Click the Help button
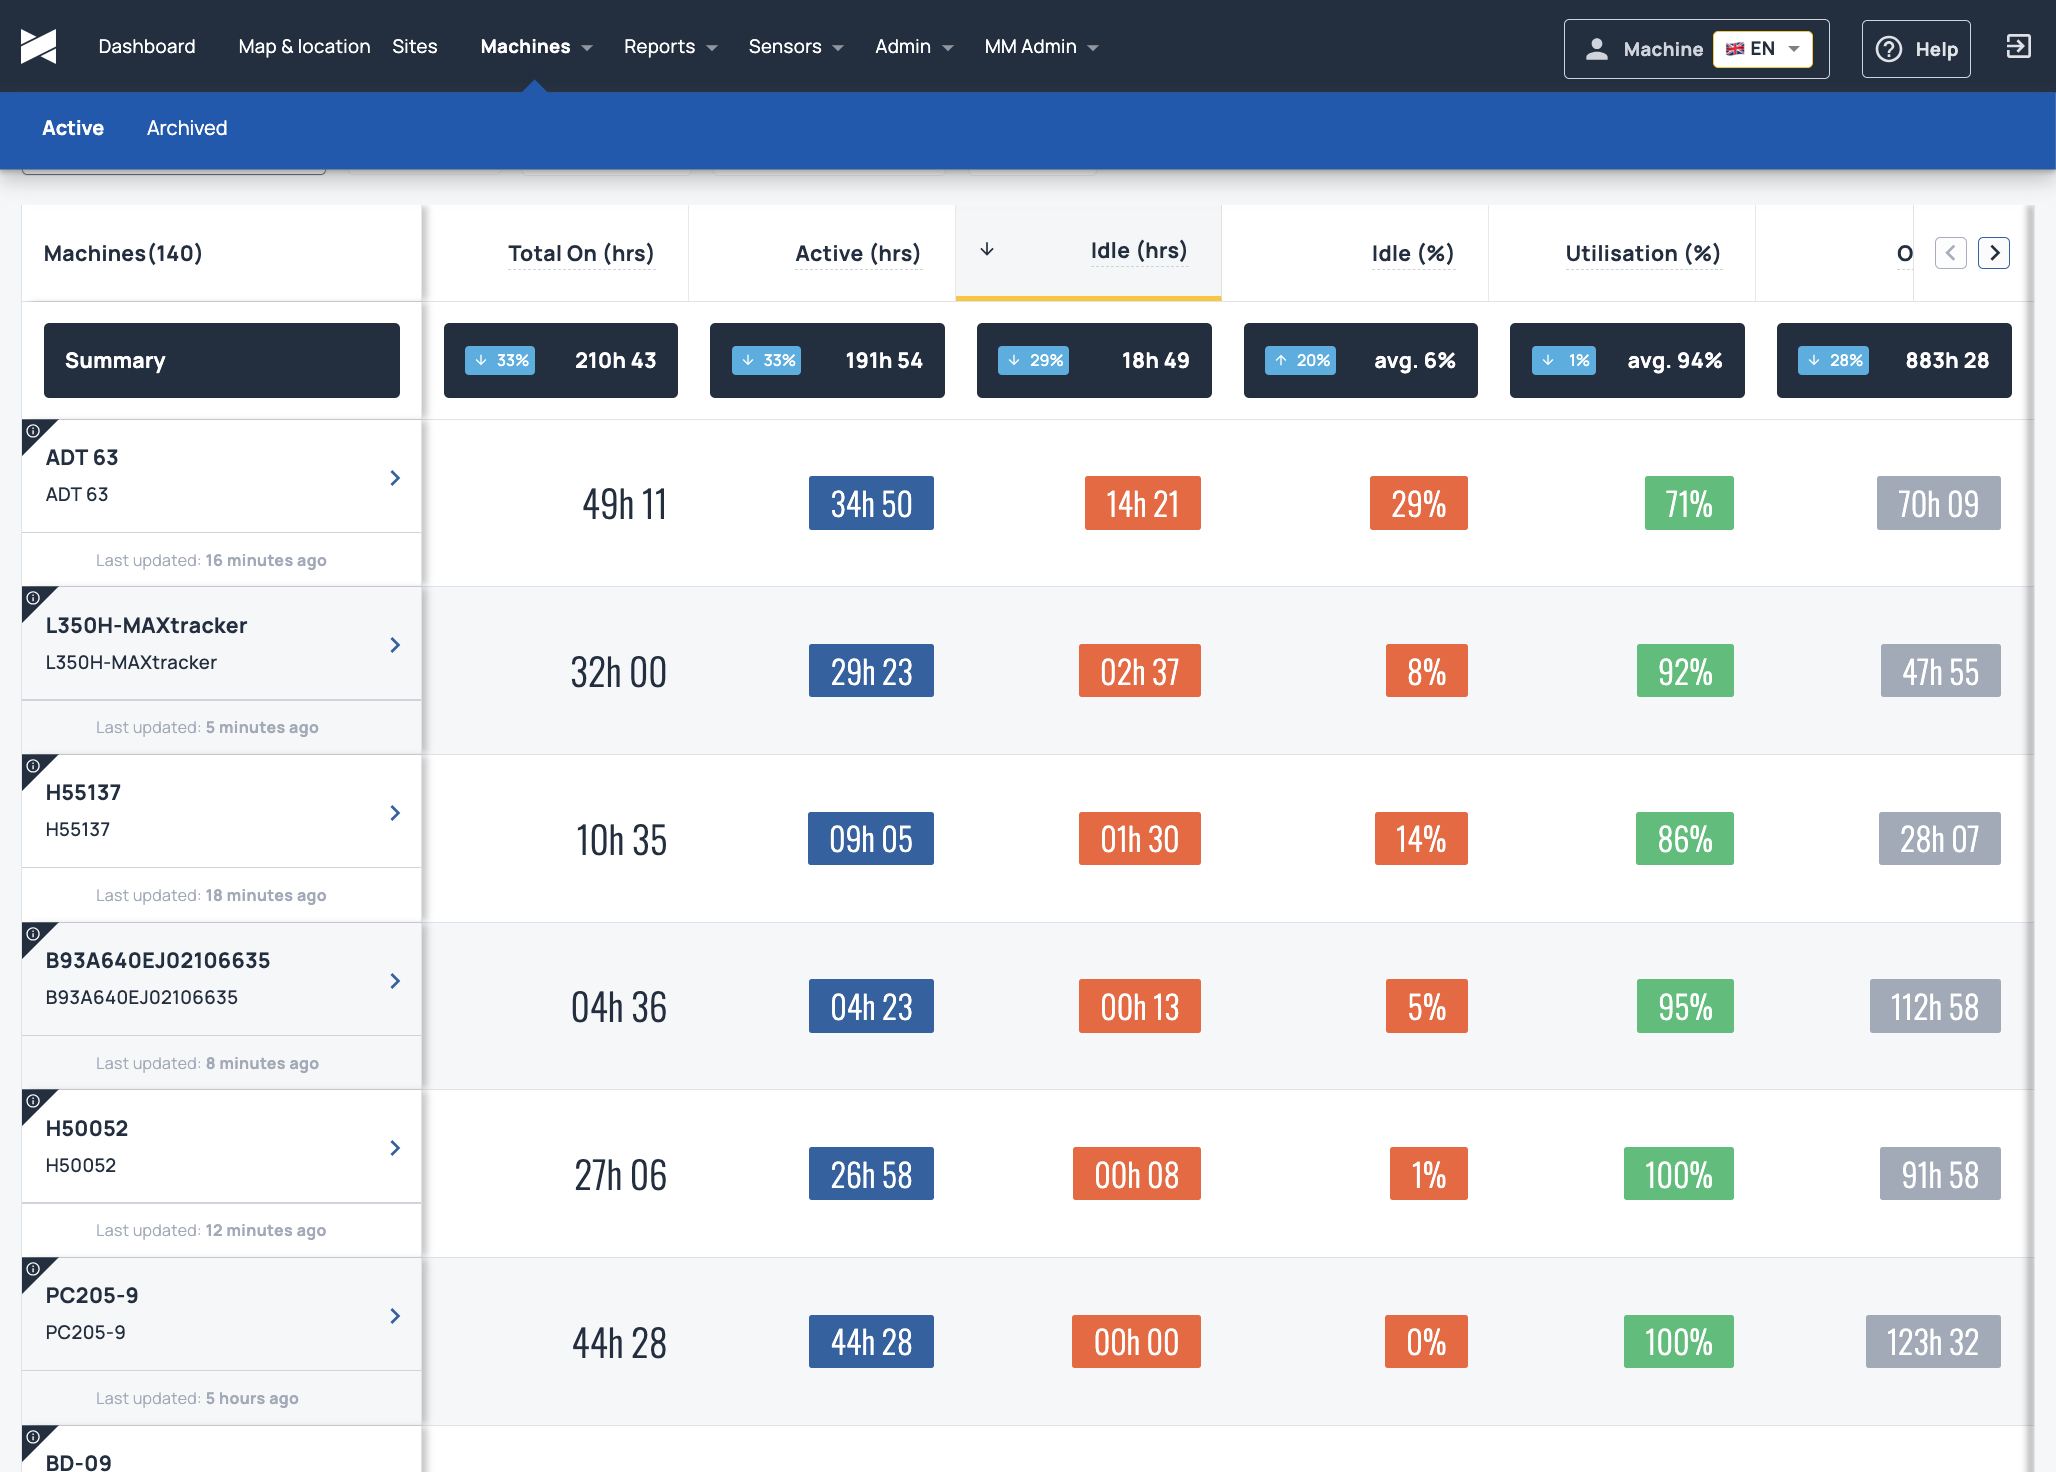The width and height of the screenshot is (2056, 1472). [x=1916, y=49]
